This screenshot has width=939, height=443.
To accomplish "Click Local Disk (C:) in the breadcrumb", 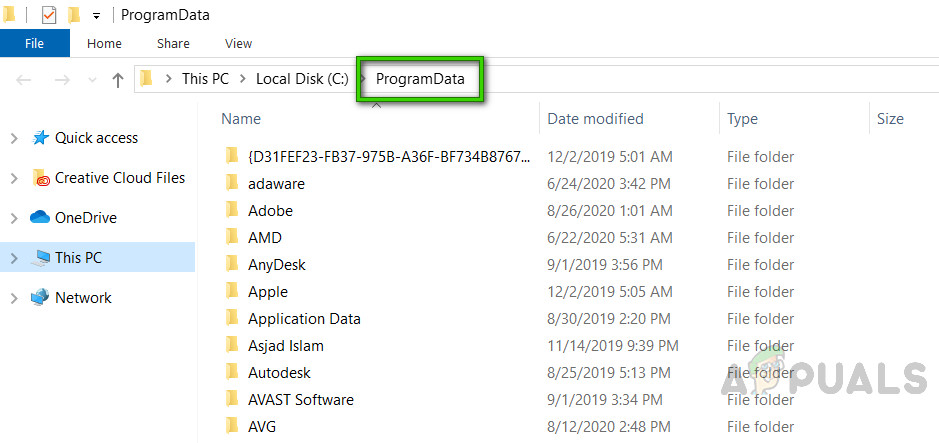I will 302,79.
